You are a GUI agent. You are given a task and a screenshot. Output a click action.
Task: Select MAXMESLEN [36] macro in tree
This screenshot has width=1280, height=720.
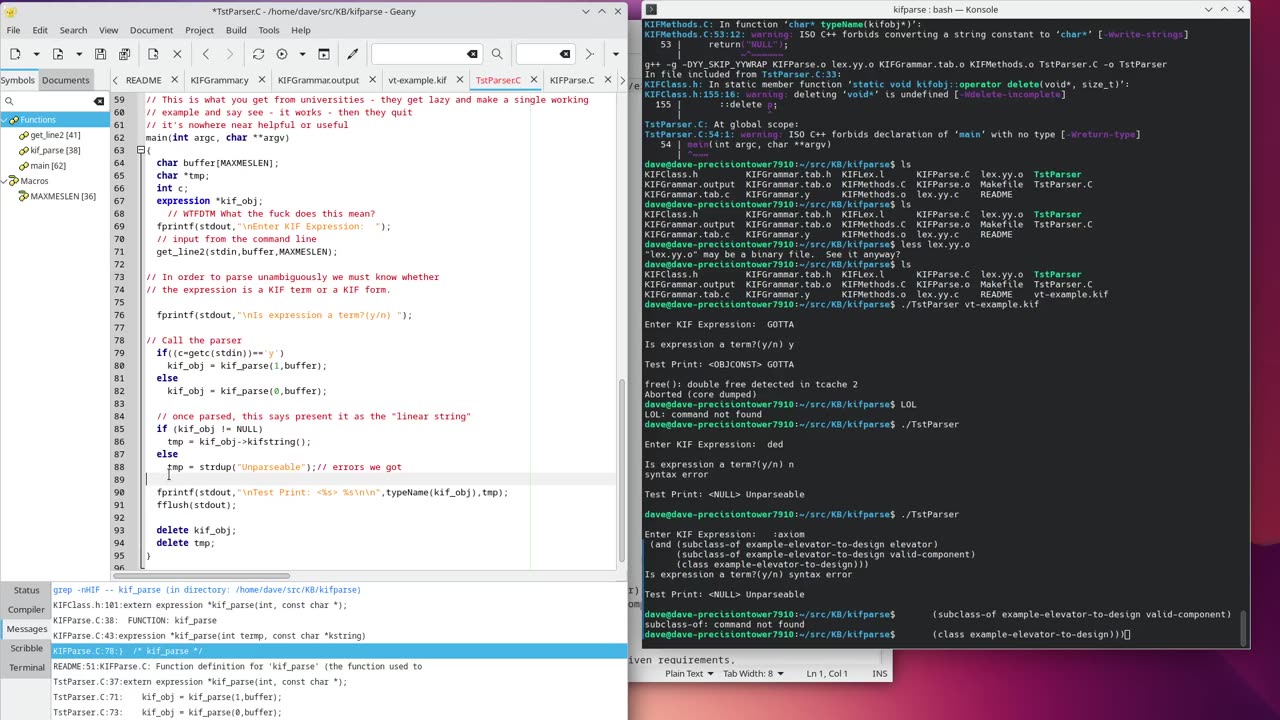63,196
